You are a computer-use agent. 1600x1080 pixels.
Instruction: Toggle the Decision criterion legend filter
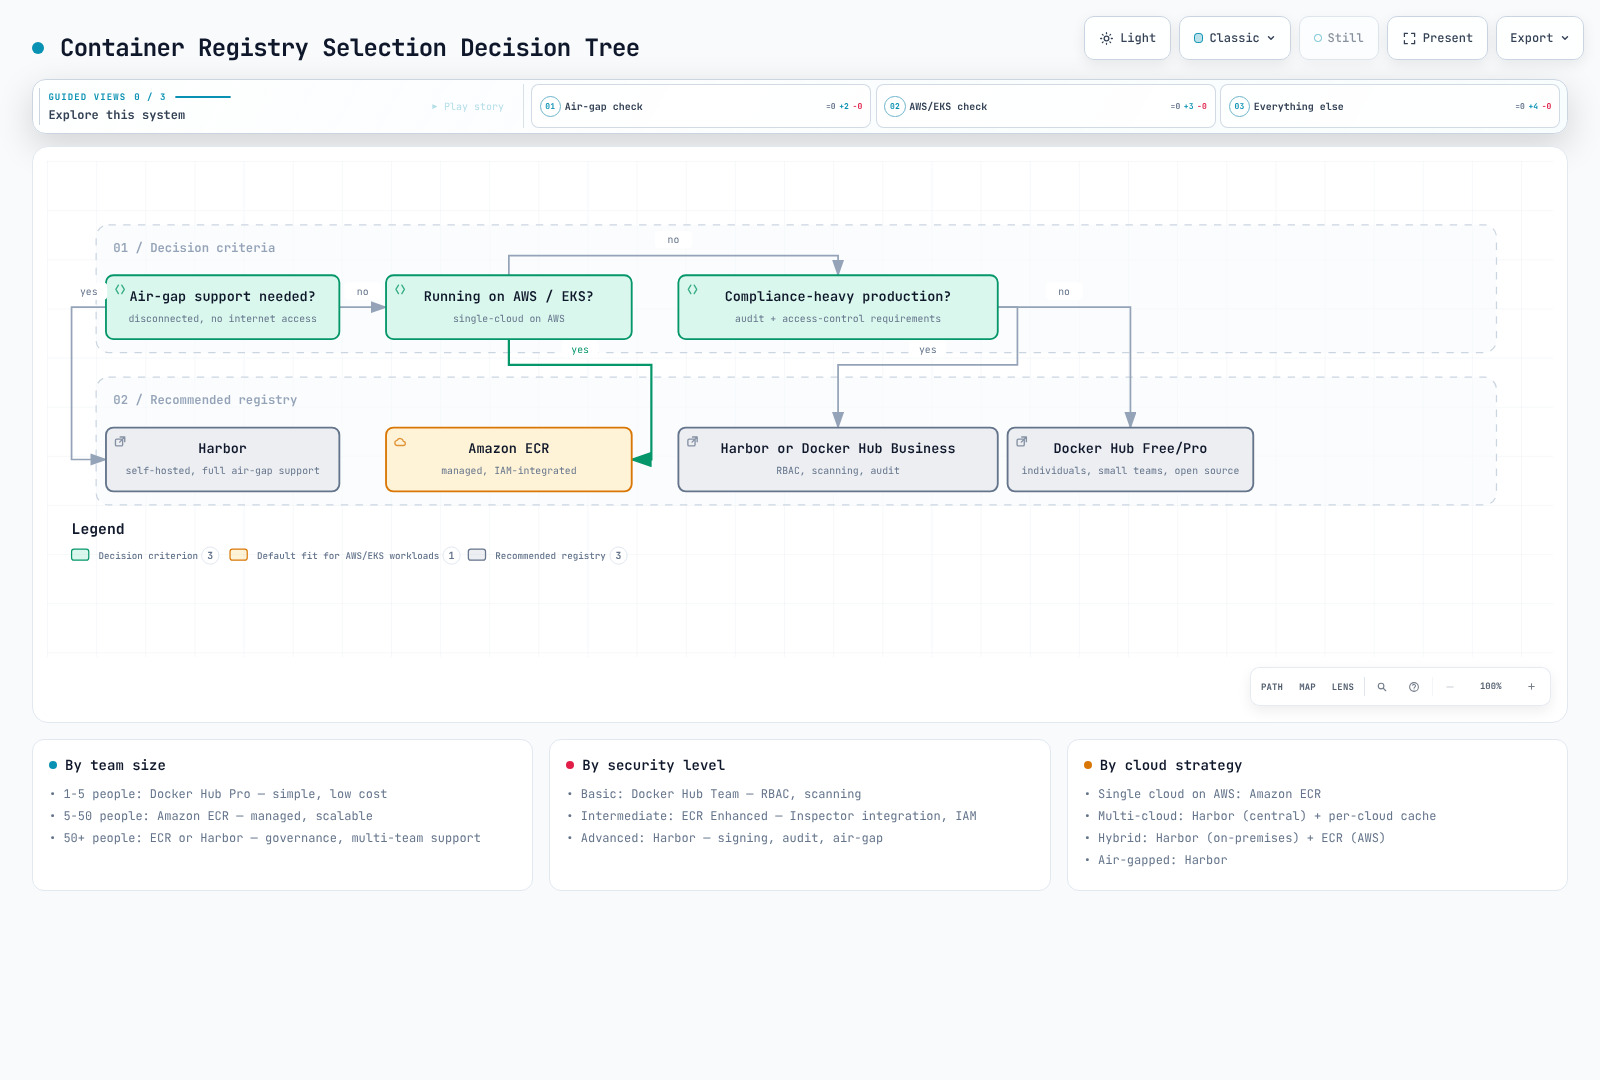144,555
